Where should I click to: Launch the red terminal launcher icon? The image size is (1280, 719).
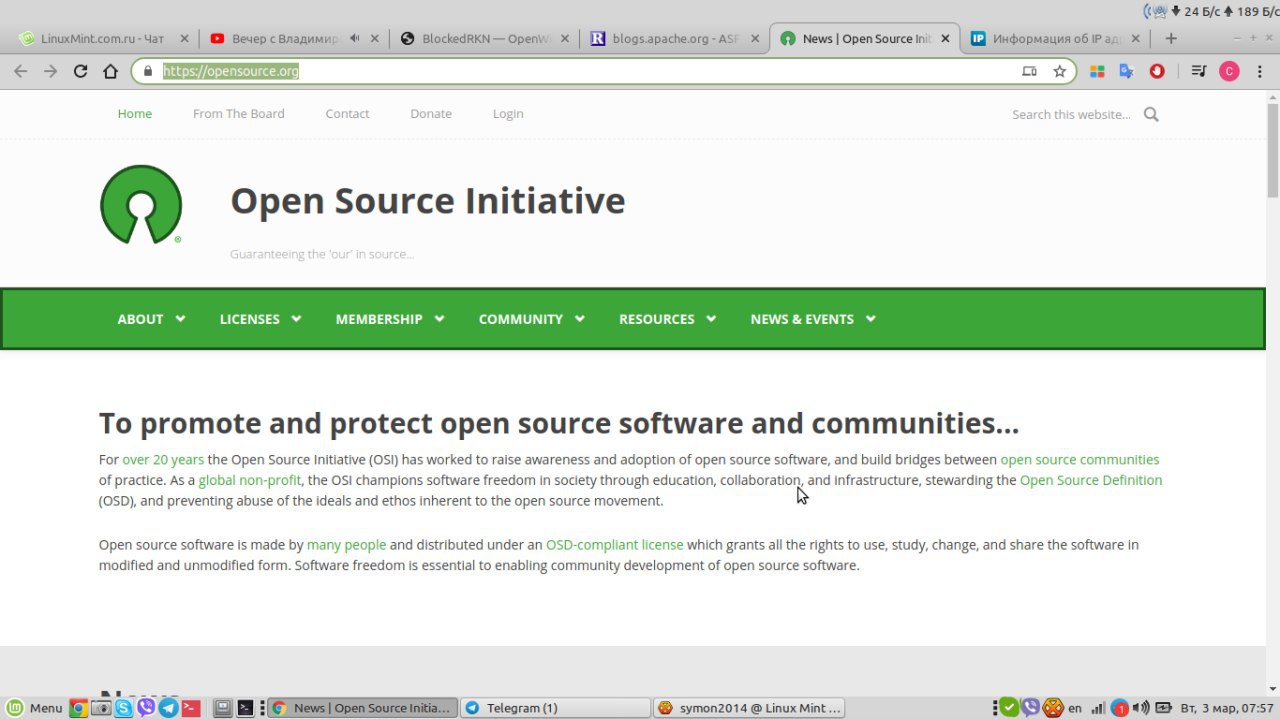[x=191, y=708]
